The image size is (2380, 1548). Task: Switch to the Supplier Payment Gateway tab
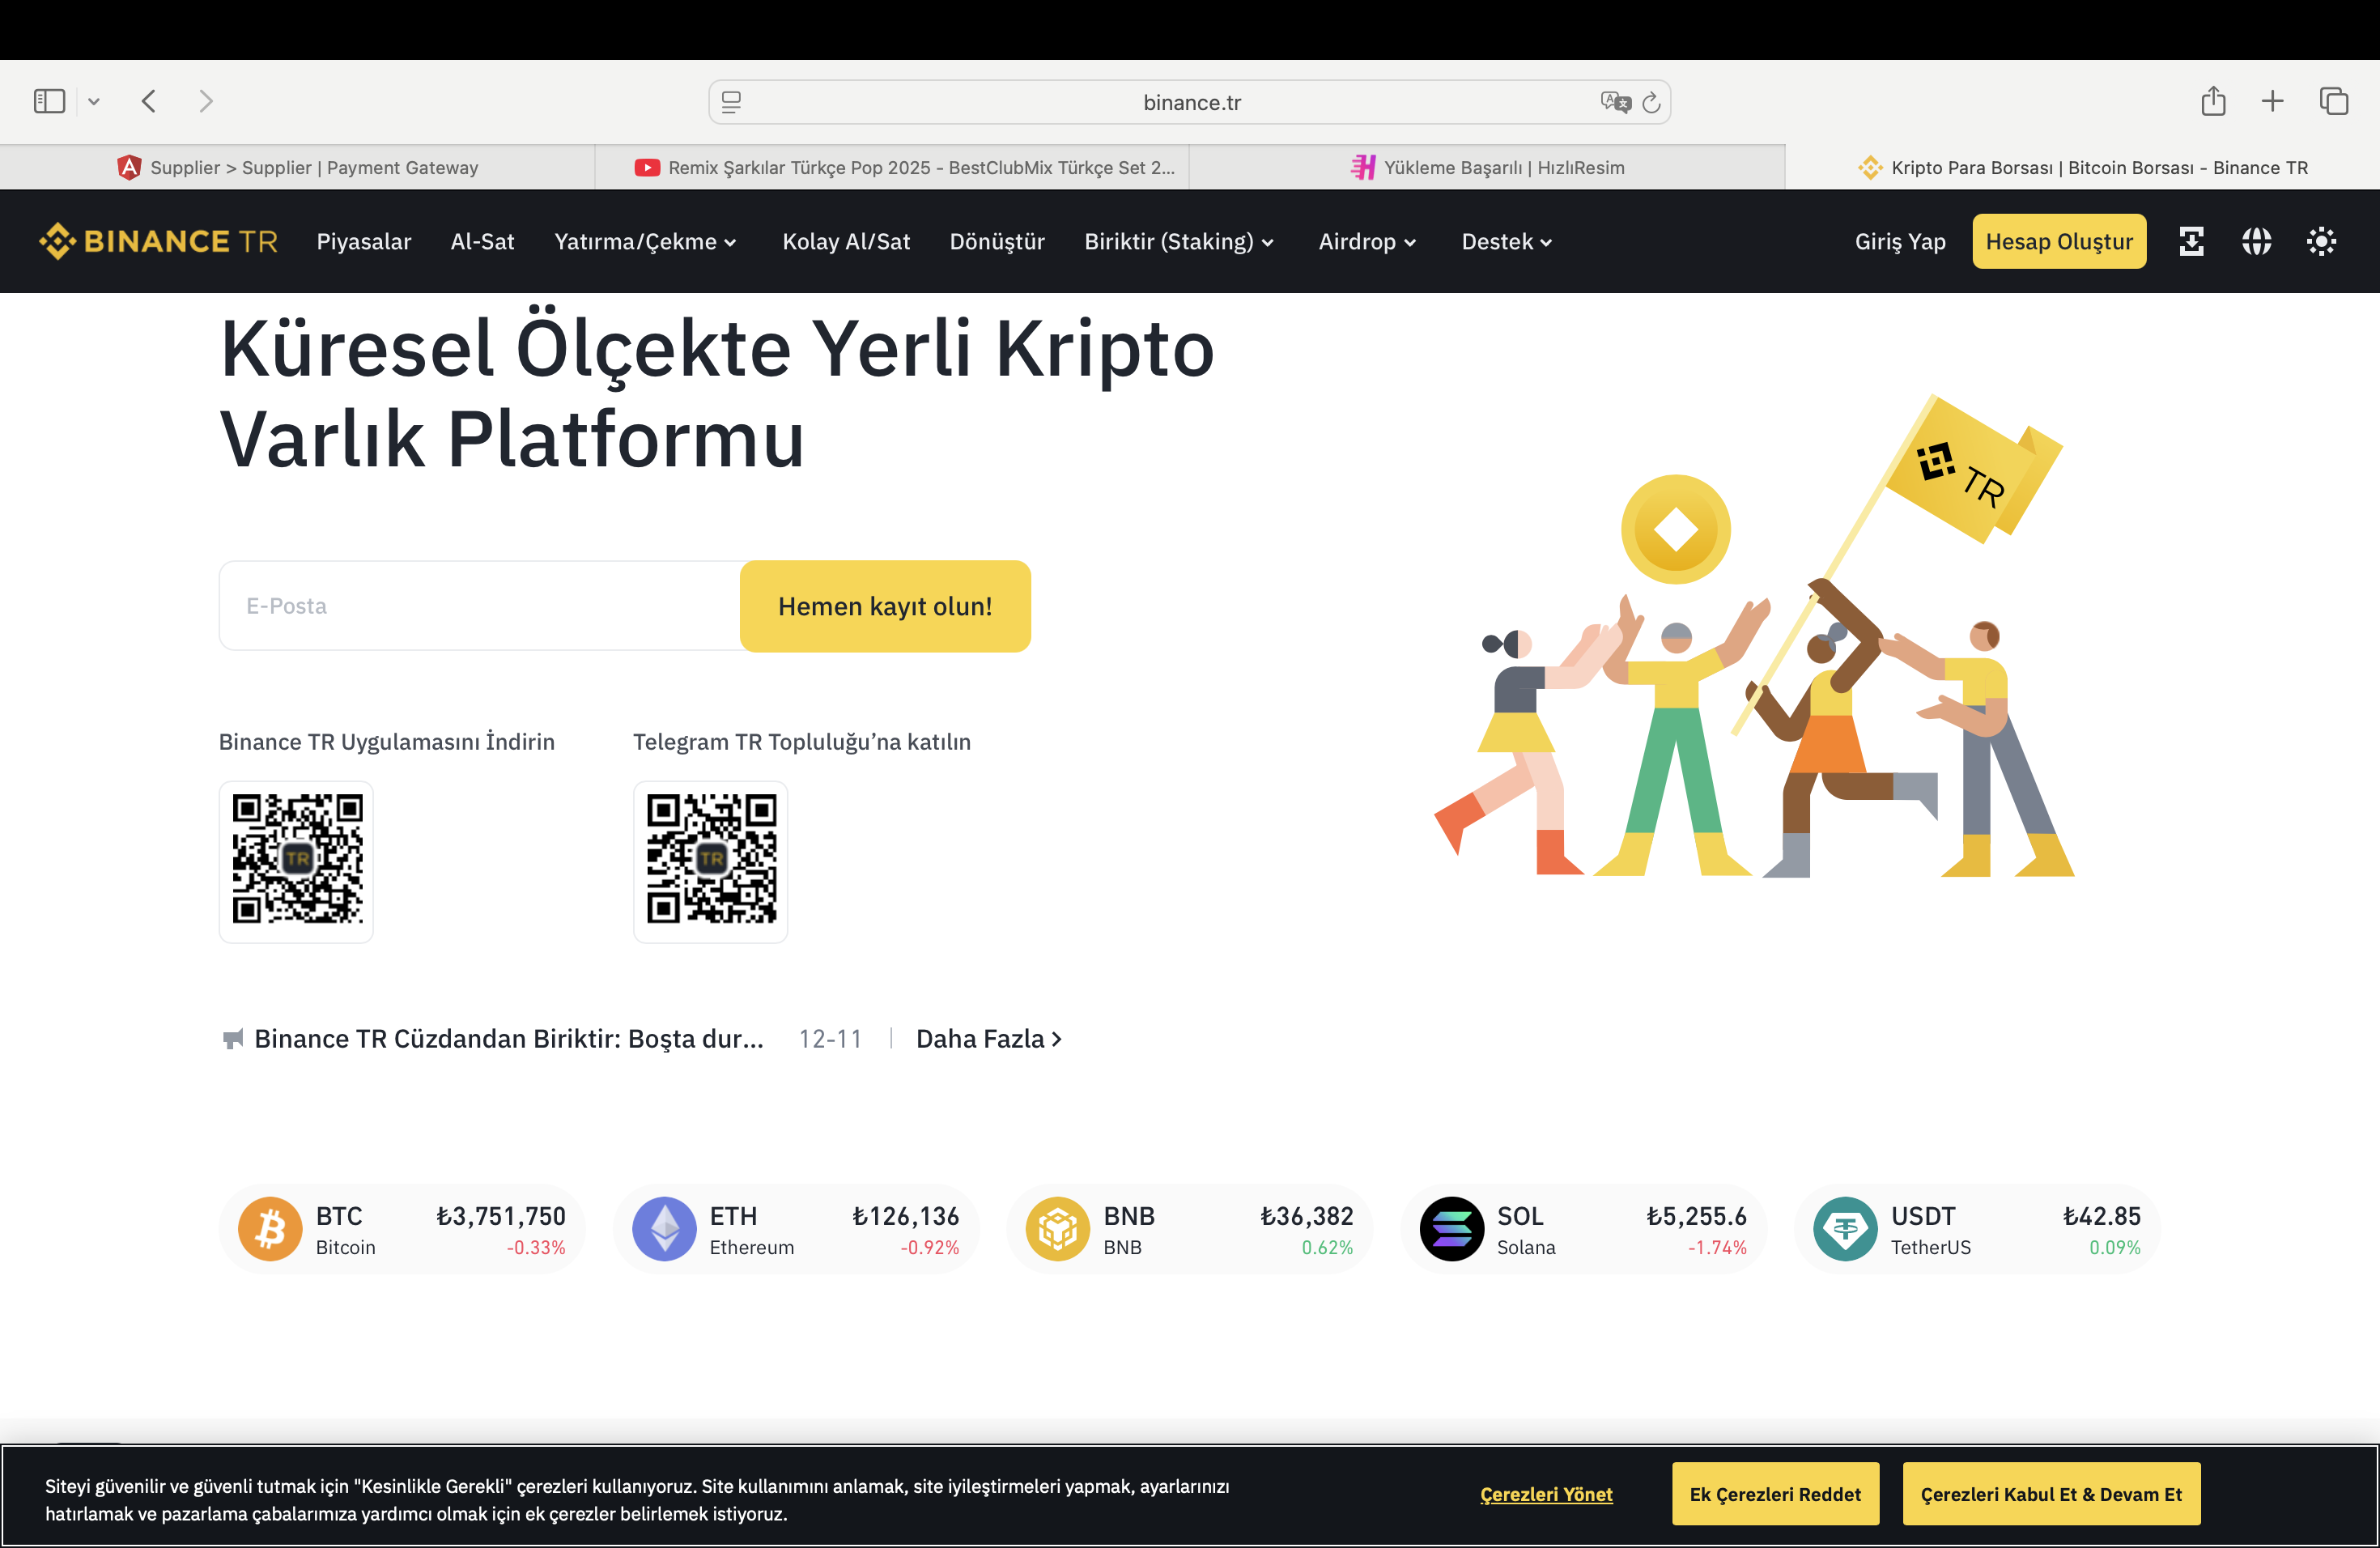point(297,167)
